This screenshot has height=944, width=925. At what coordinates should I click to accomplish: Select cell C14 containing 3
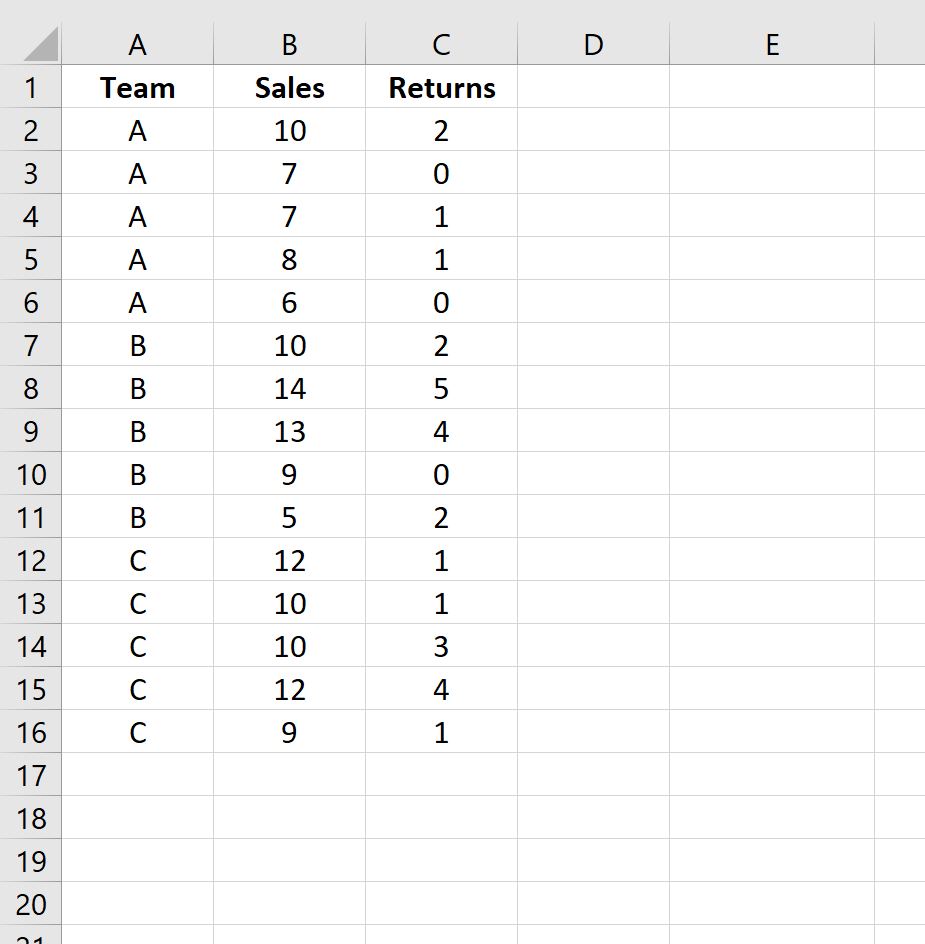pos(441,646)
